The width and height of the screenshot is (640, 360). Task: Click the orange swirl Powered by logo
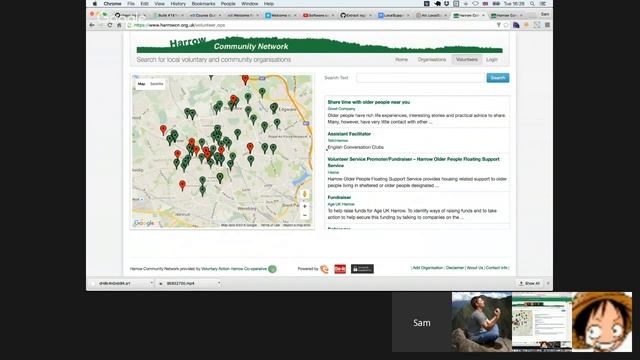coord(324,269)
